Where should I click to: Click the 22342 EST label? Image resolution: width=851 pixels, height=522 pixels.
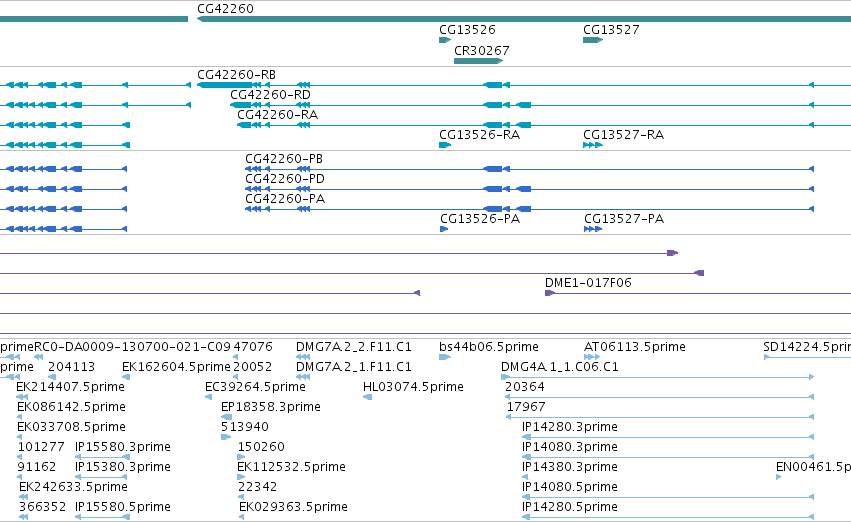point(257,487)
